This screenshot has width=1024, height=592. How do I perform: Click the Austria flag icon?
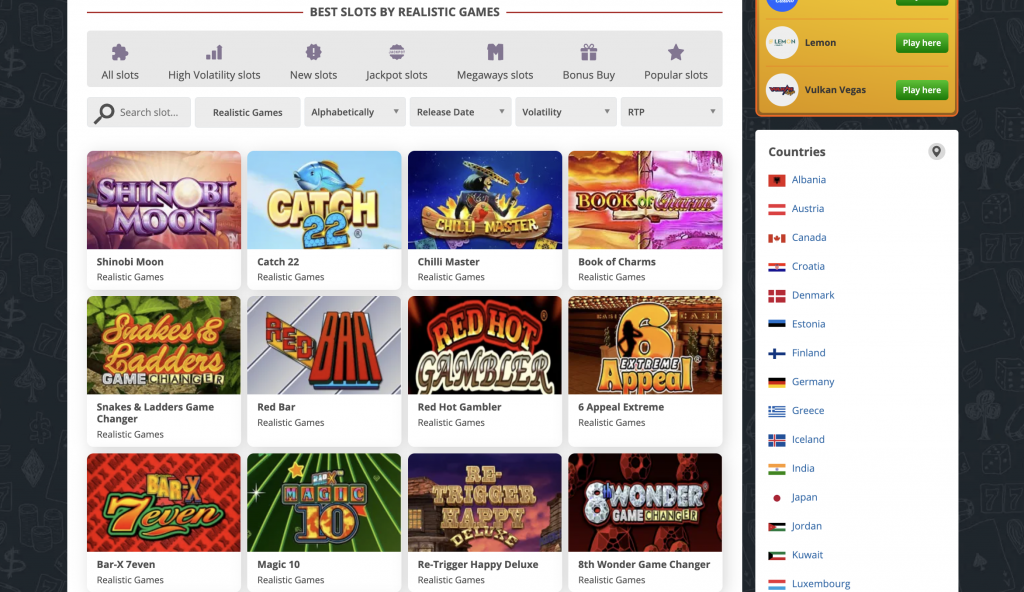(776, 209)
